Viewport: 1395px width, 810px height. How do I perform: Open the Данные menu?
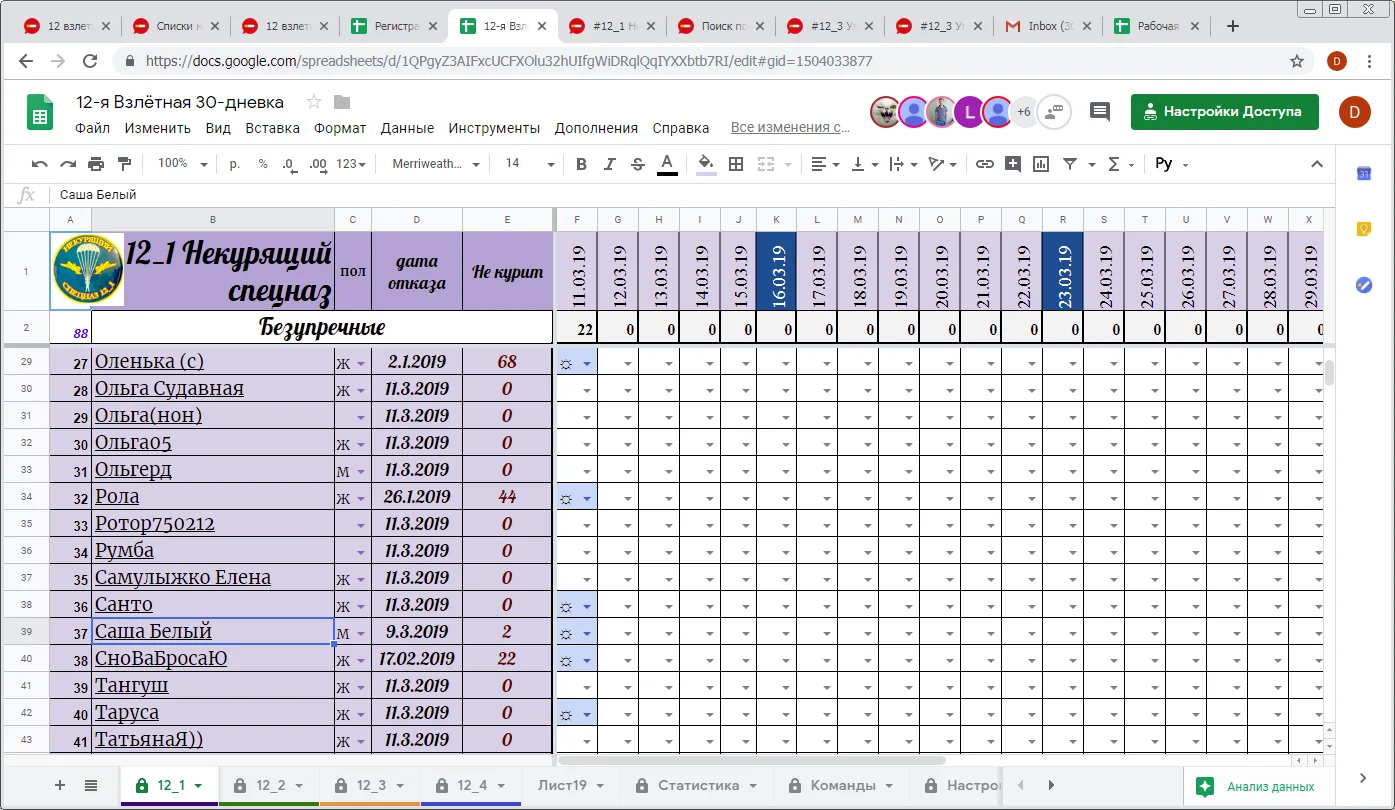tap(407, 128)
